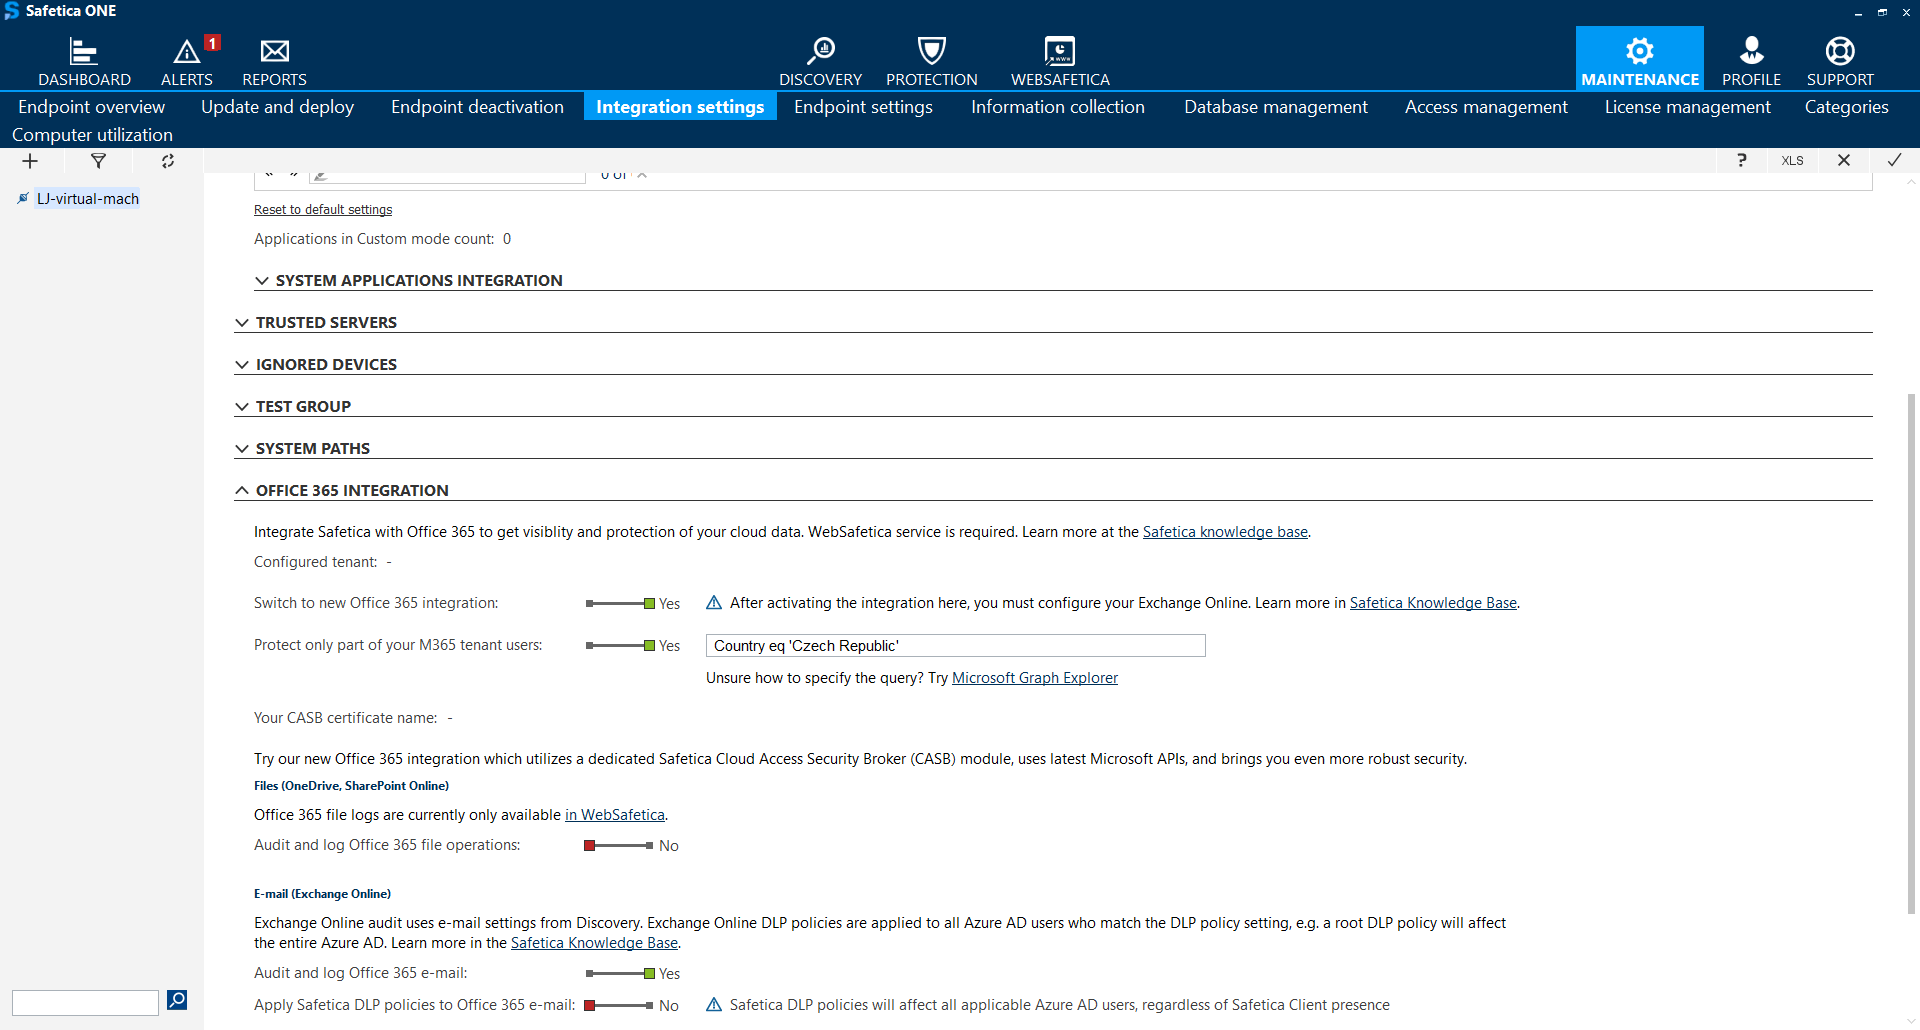Screen dimensions: 1920x1030
Task: Switch to the Endpoint settings tab
Action: pyautogui.click(x=863, y=107)
